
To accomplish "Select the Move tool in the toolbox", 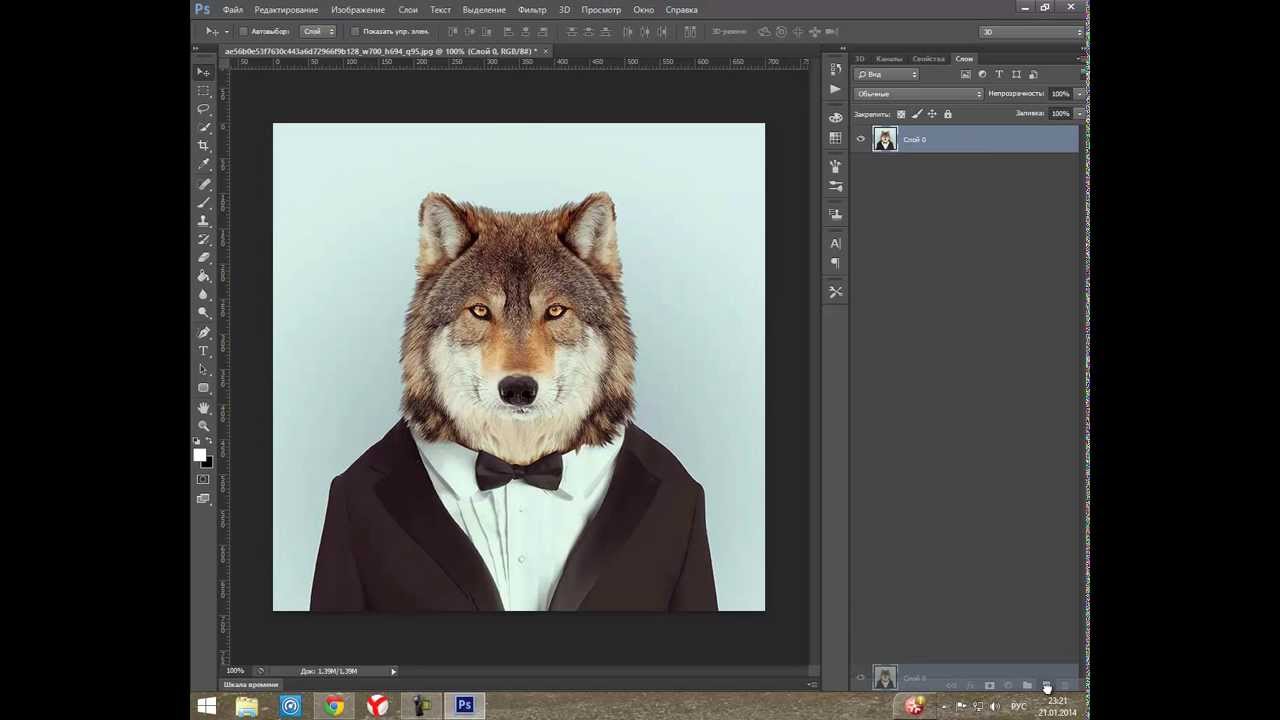I will (x=203, y=72).
